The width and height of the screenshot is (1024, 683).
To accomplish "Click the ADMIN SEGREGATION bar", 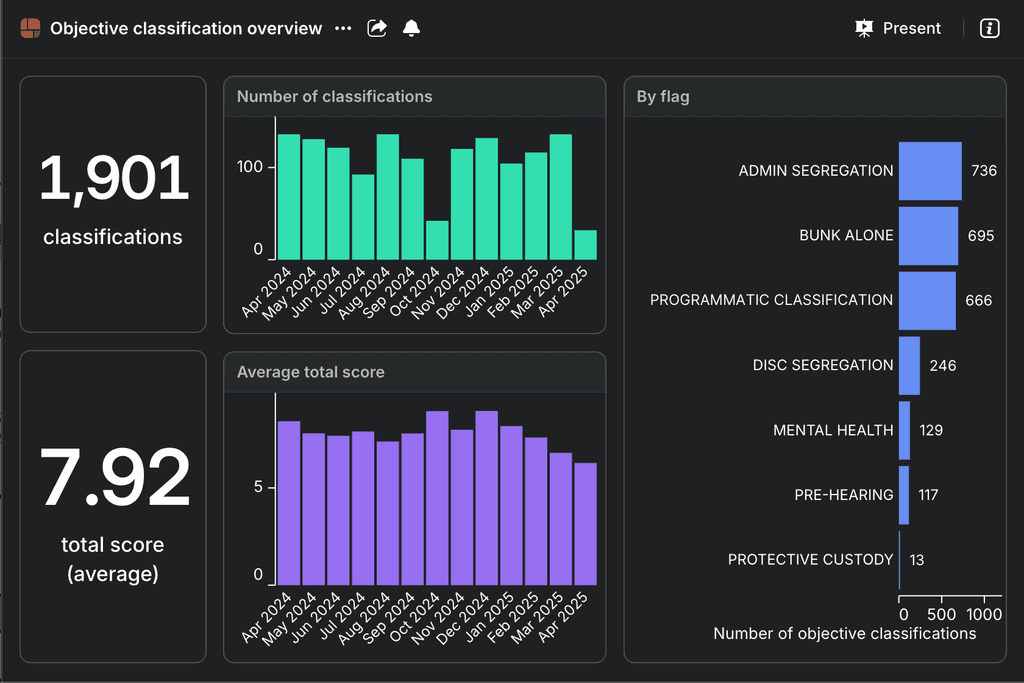I will [x=930, y=171].
